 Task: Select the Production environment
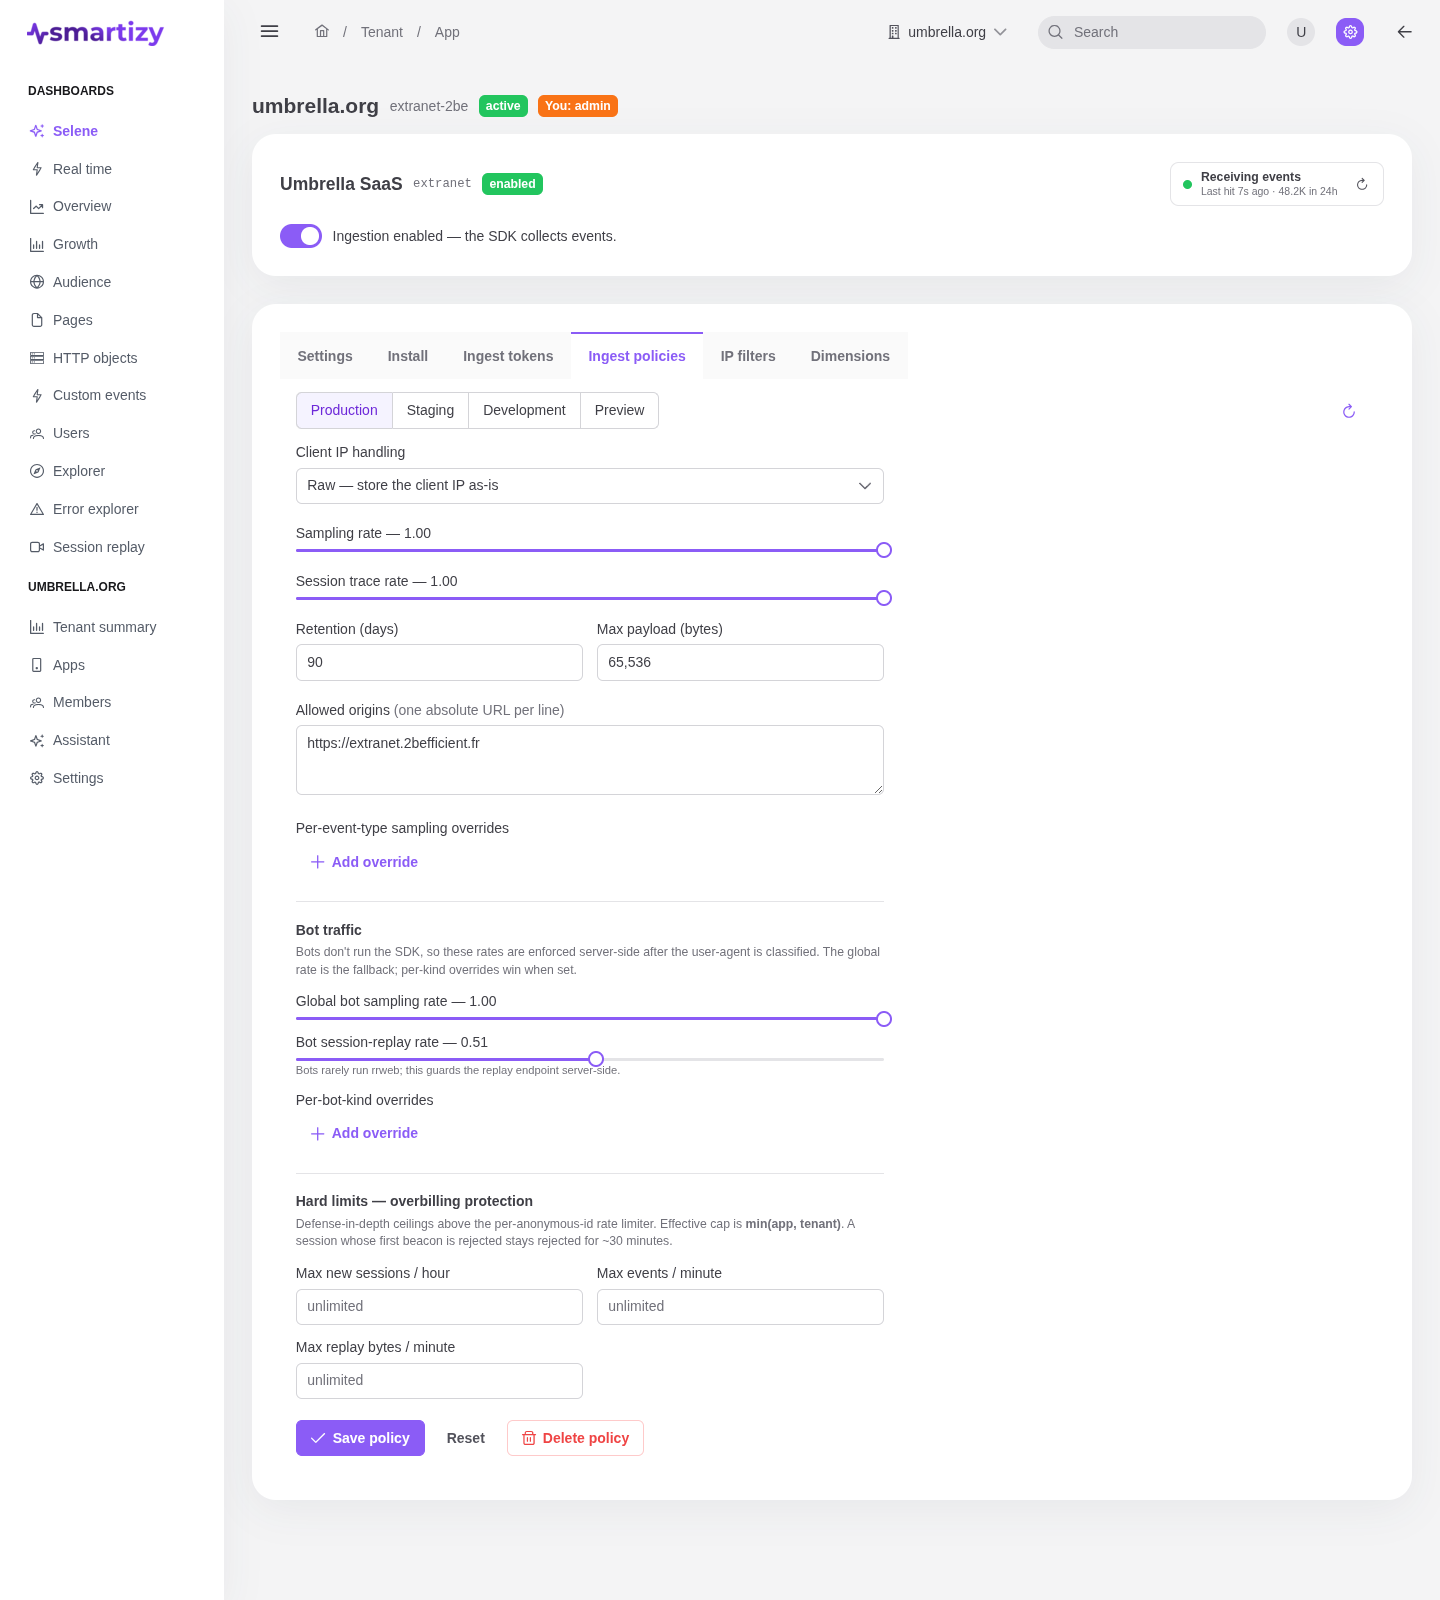pyautogui.click(x=344, y=410)
